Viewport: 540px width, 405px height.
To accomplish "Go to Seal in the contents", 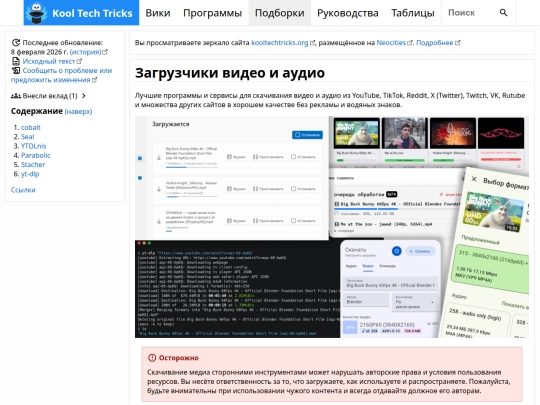I will [28, 137].
